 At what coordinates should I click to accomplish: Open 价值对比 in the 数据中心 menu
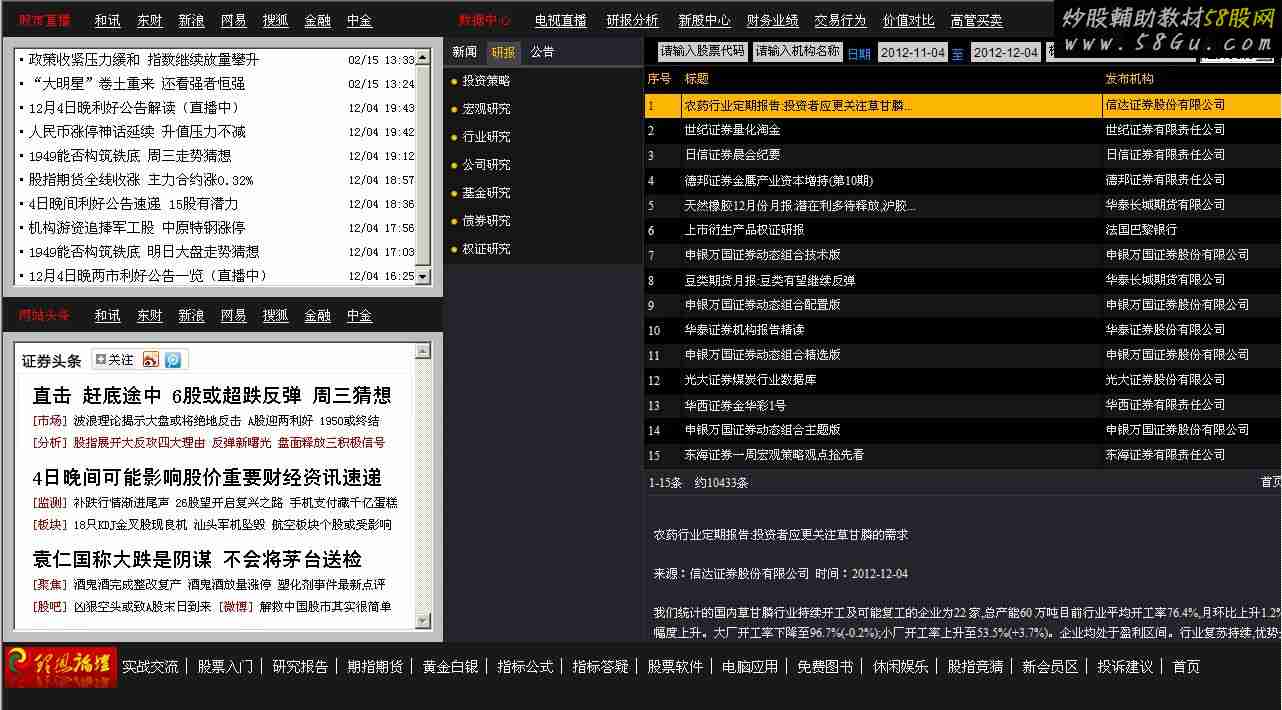[908, 21]
